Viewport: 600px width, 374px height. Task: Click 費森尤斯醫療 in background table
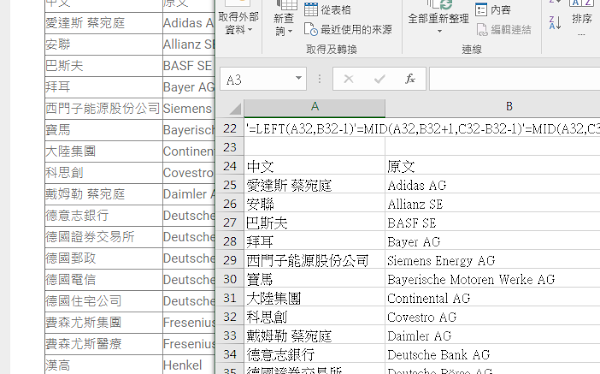click(83, 344)
